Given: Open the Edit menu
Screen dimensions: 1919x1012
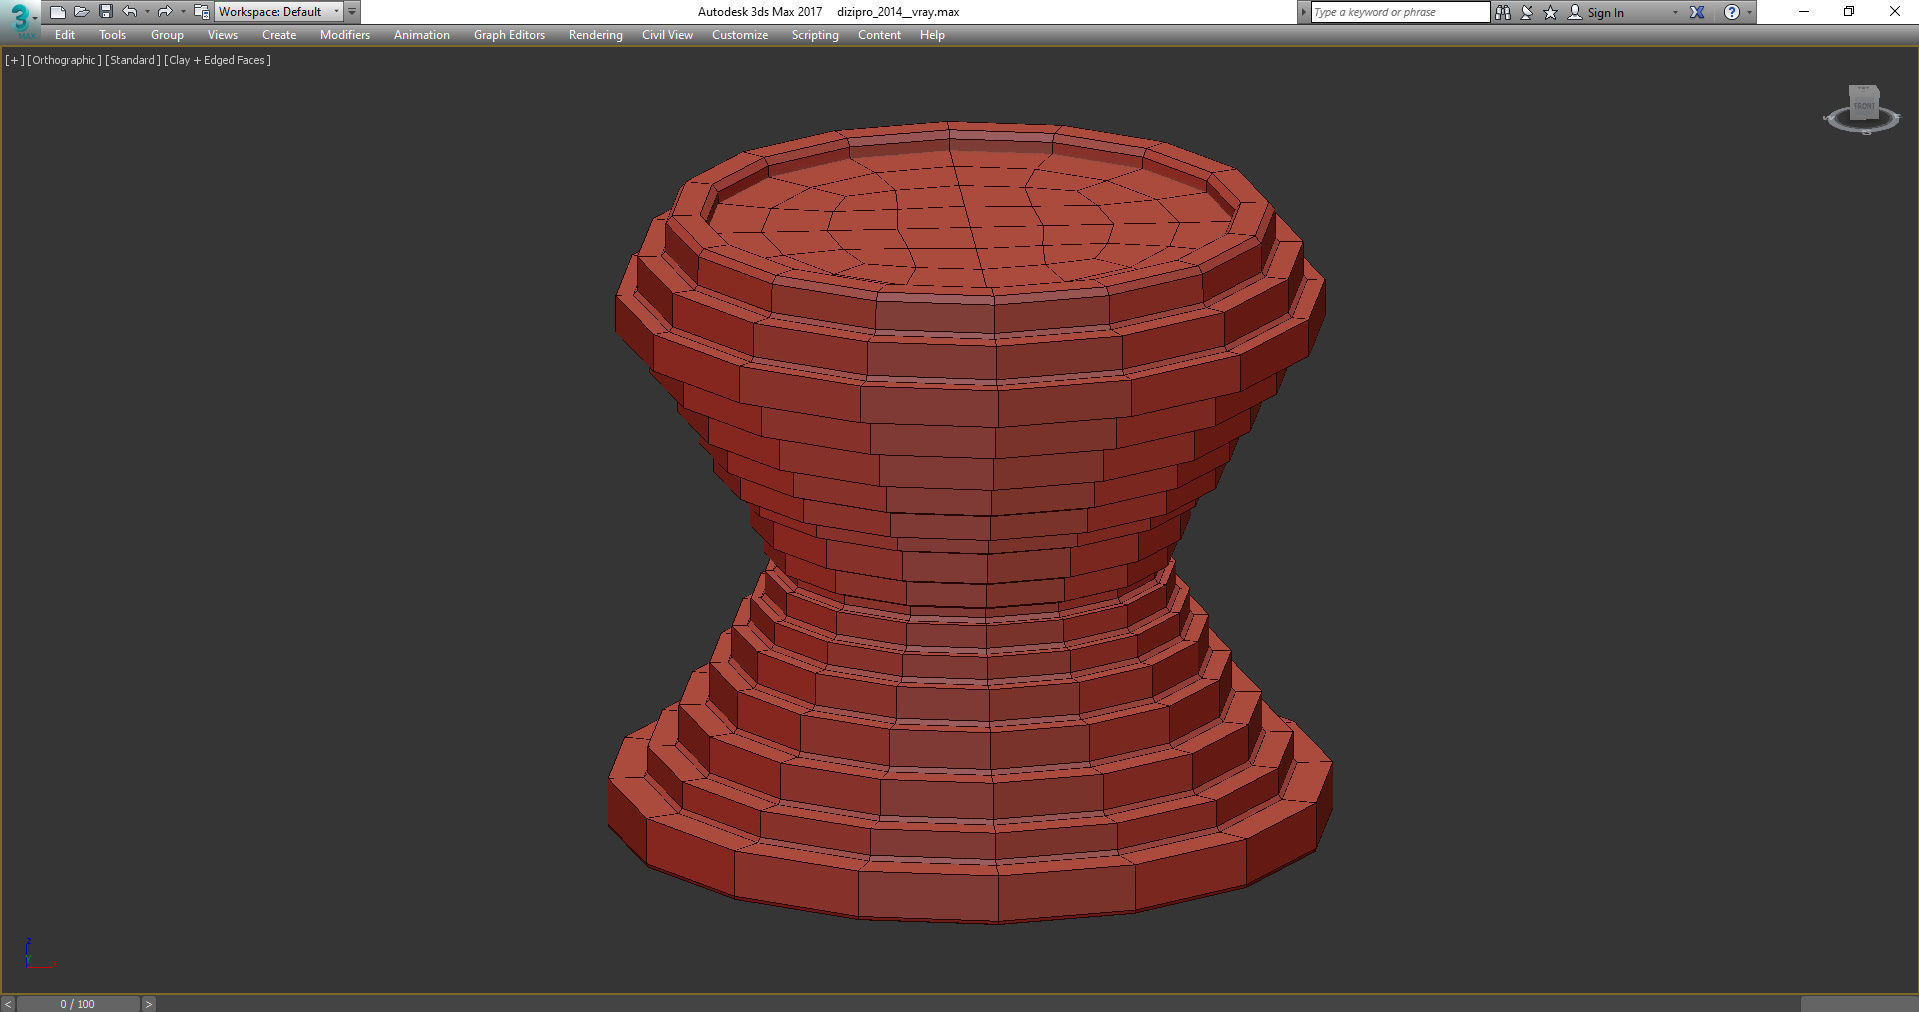Looking at the screenshot, I should pyautogui.click(x=65, y=35).
